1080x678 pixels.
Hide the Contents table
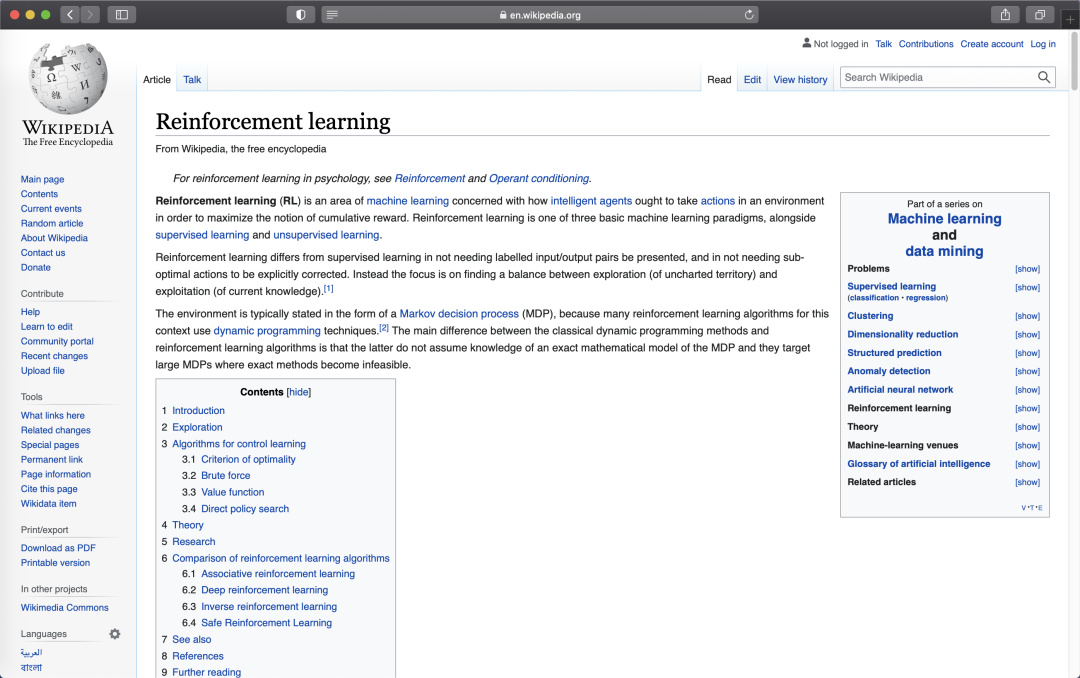pyautogui.click(x=299, y=392)
